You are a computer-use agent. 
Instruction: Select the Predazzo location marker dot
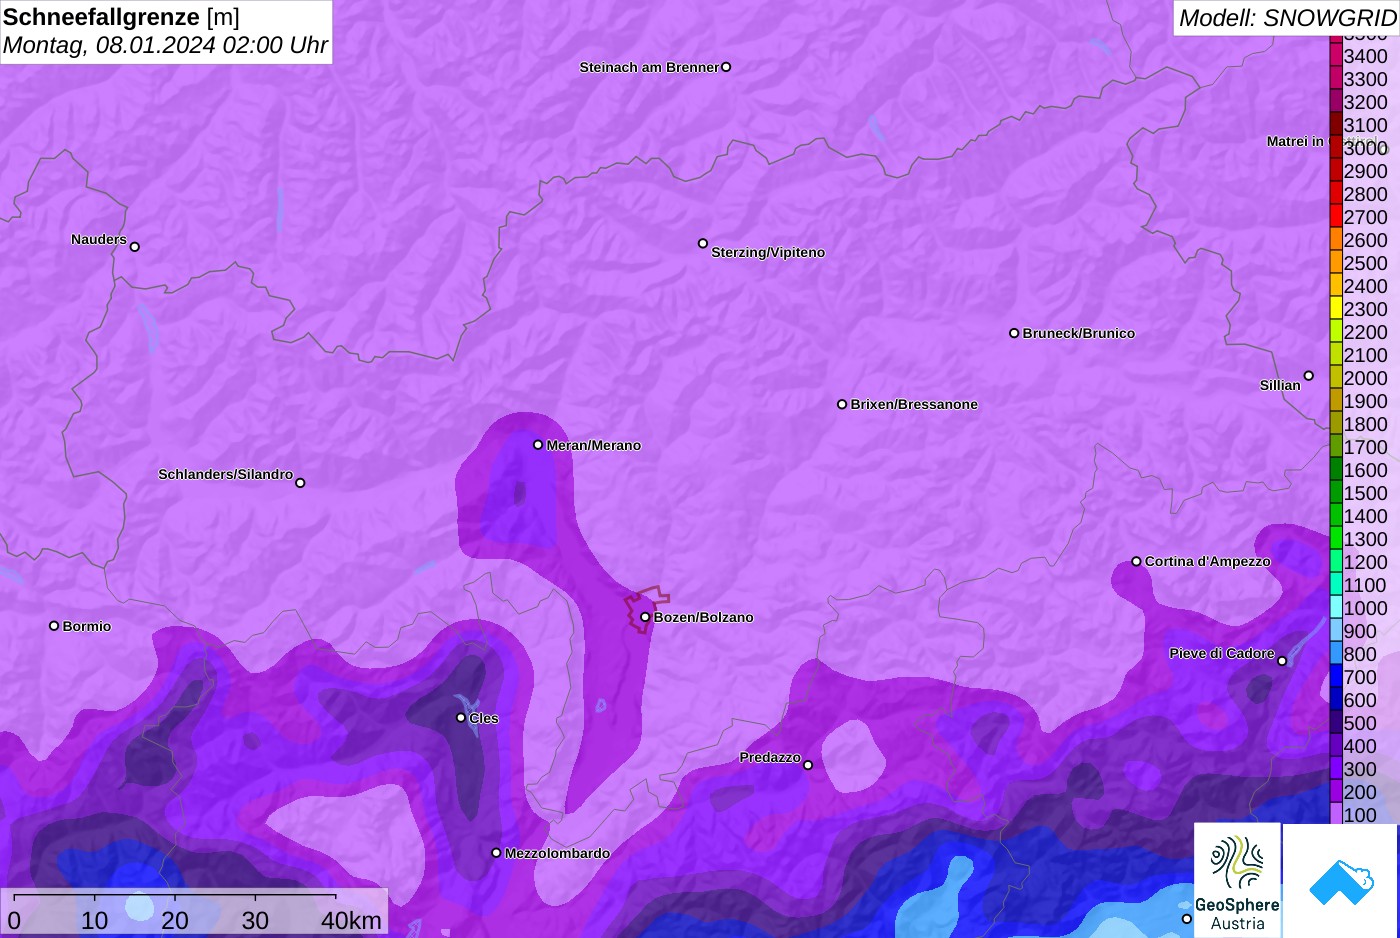[x=808, y=766]
